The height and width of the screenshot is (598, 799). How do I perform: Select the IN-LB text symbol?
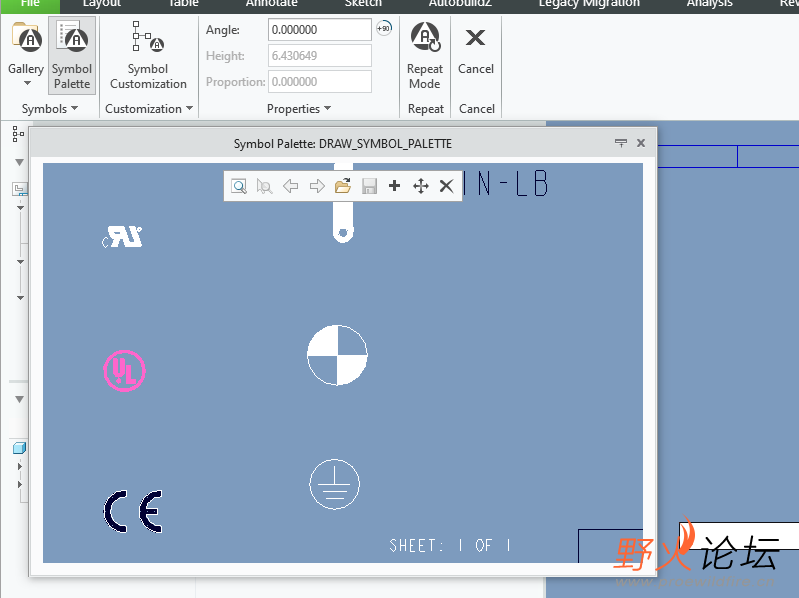tap(505, 184)
